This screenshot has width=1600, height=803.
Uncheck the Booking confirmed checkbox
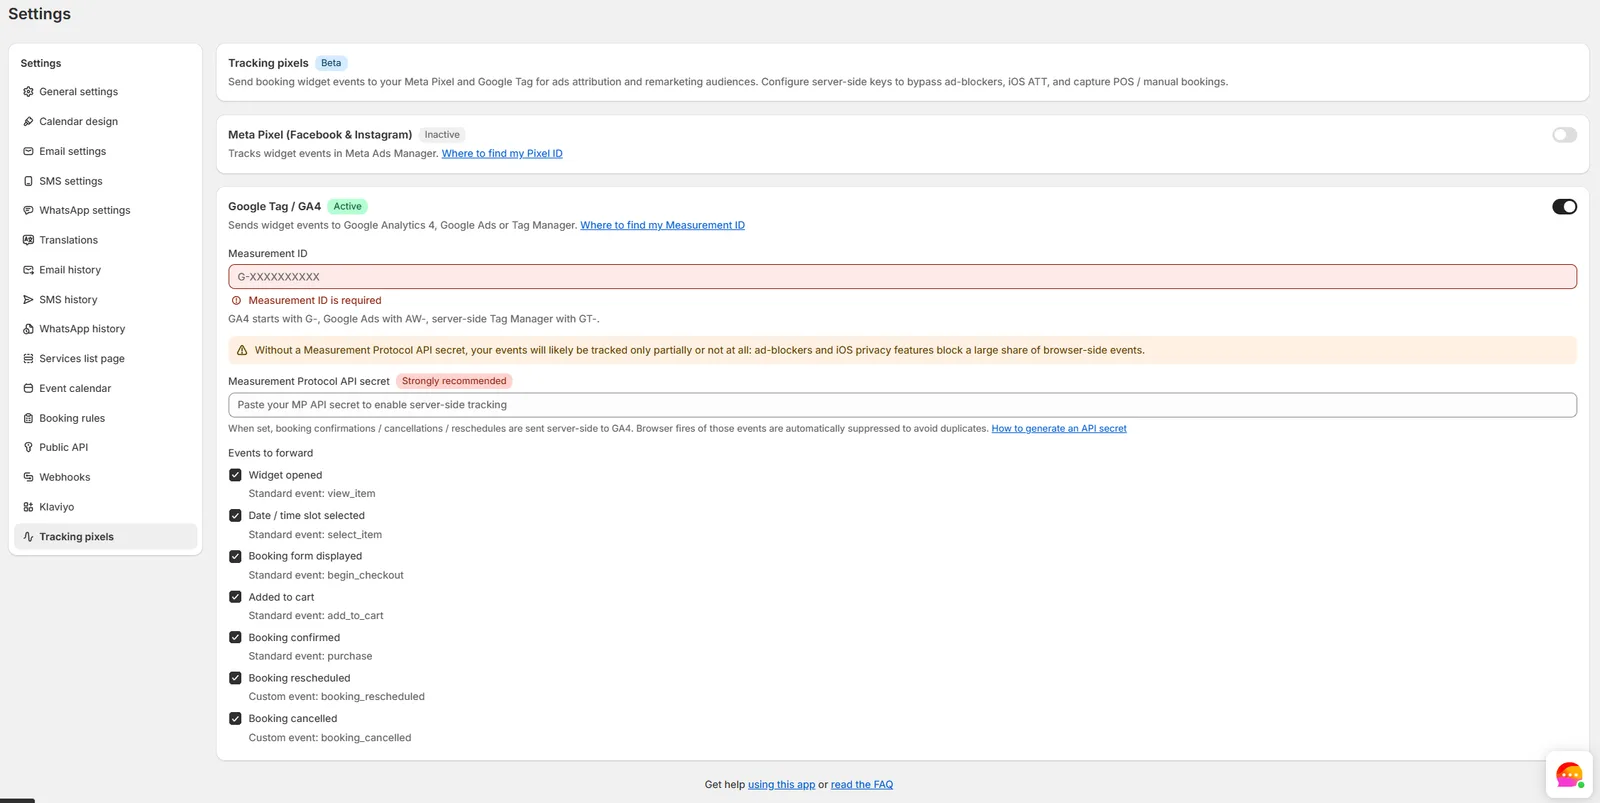click(235, 638)
